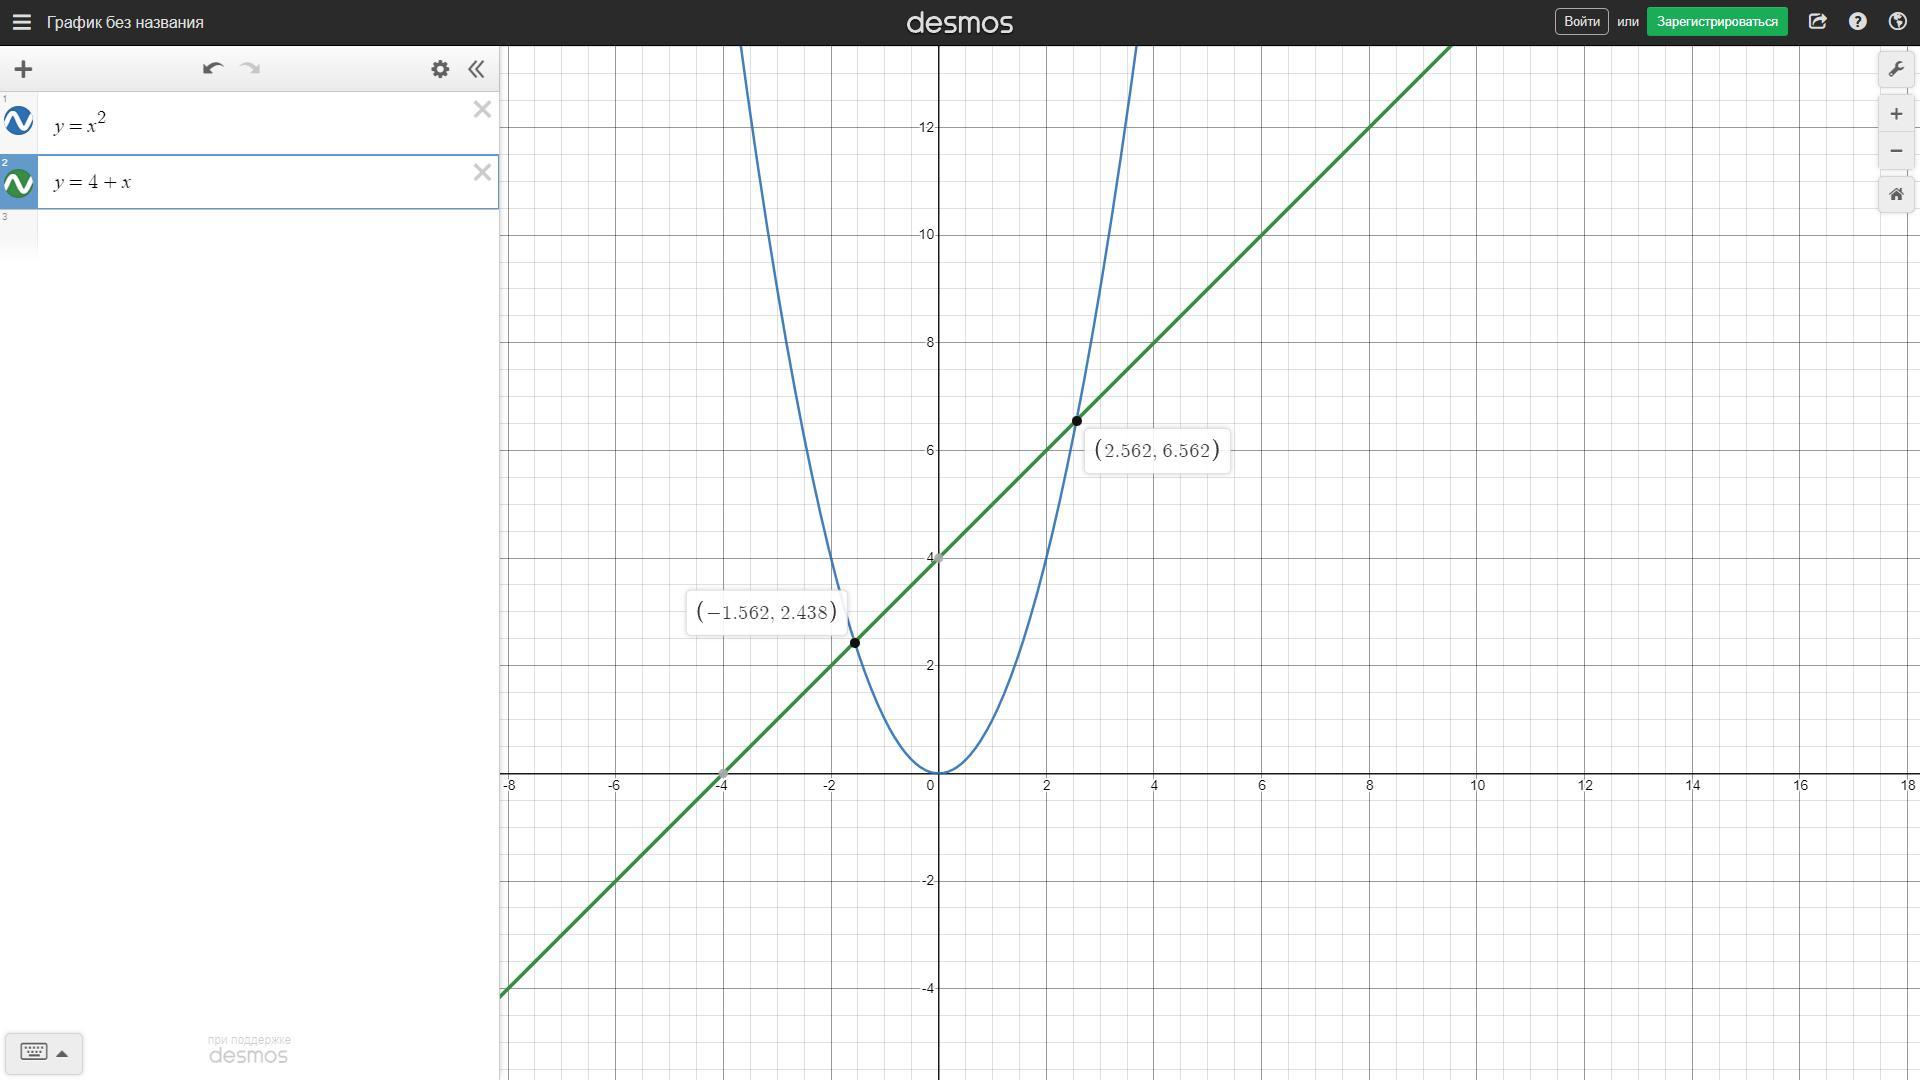The width and height of the screenshot is (1920, 1080).
Task: Collapse the expression list panel
Action: pos(477,69)
